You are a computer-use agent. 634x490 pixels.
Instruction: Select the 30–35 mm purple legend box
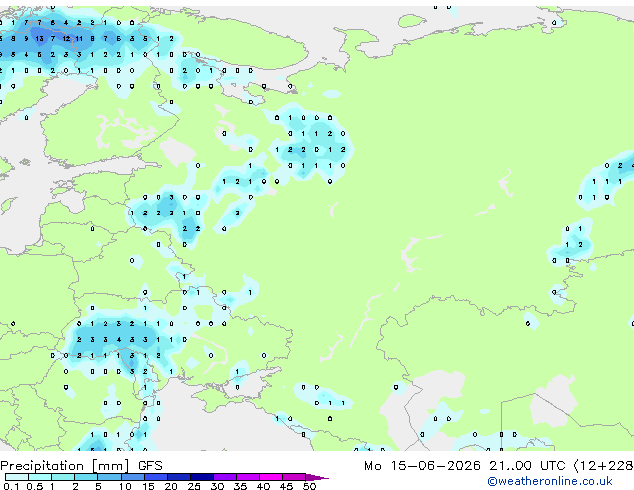(x=224, y=477)
